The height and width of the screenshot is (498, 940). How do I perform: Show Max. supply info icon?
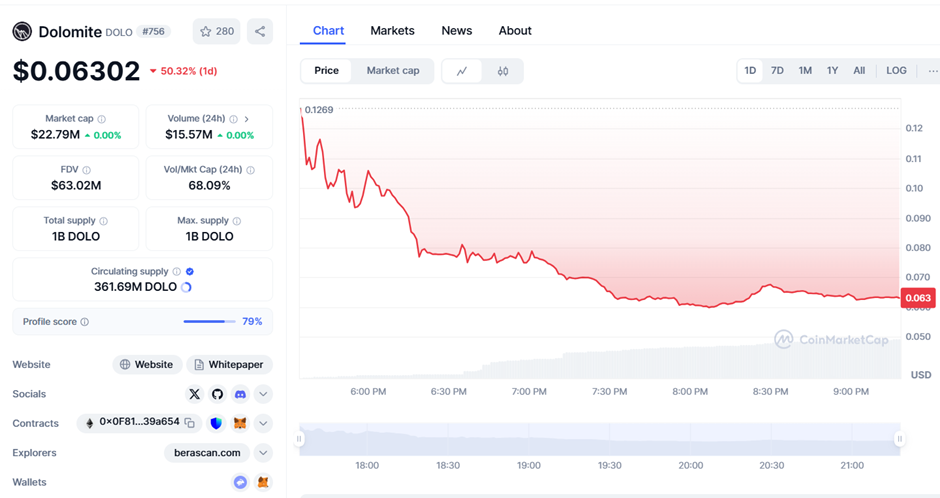tap(237, 221)
